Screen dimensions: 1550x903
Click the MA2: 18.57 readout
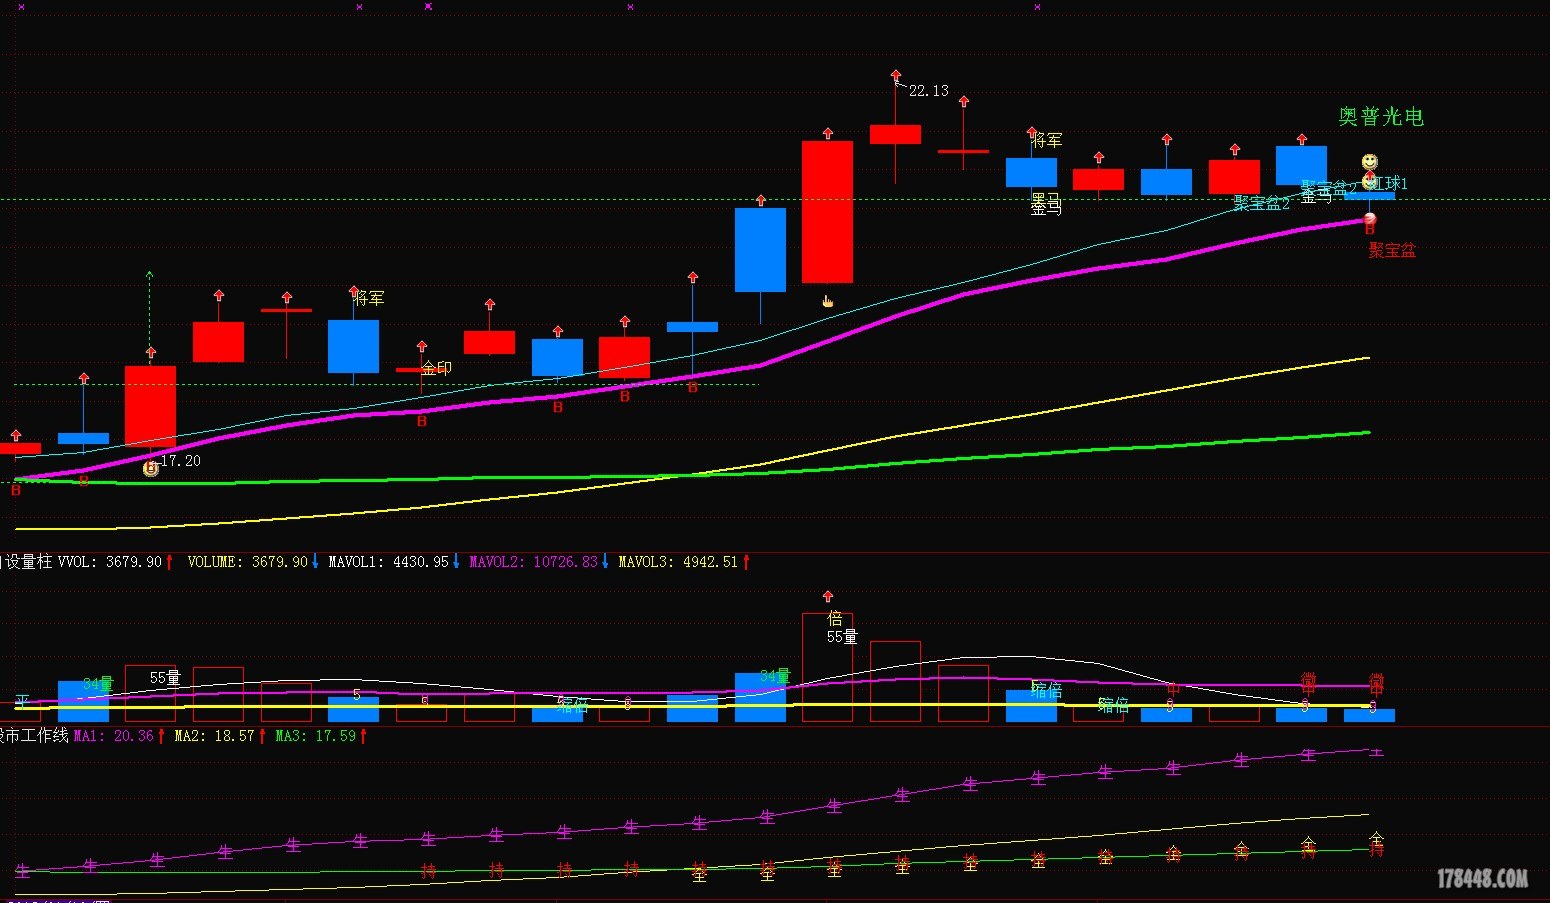click(215, 736)
